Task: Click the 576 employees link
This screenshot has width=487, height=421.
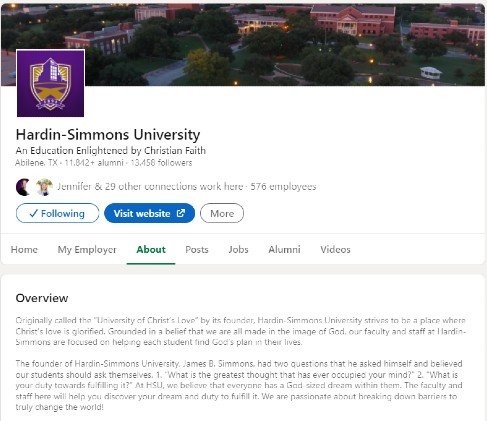Action: 283,186
